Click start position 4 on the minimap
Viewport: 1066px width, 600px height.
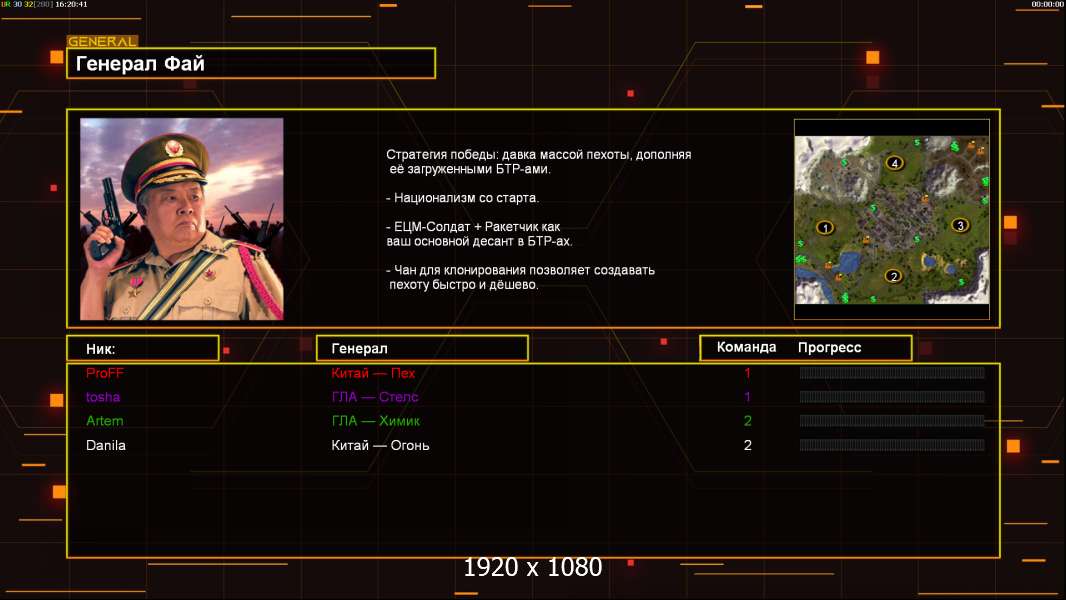click(895, 163)
